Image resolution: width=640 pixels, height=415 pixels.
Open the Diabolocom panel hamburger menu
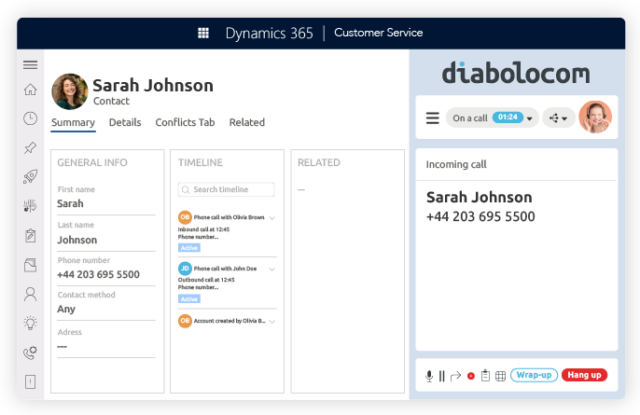coord(433,118)
